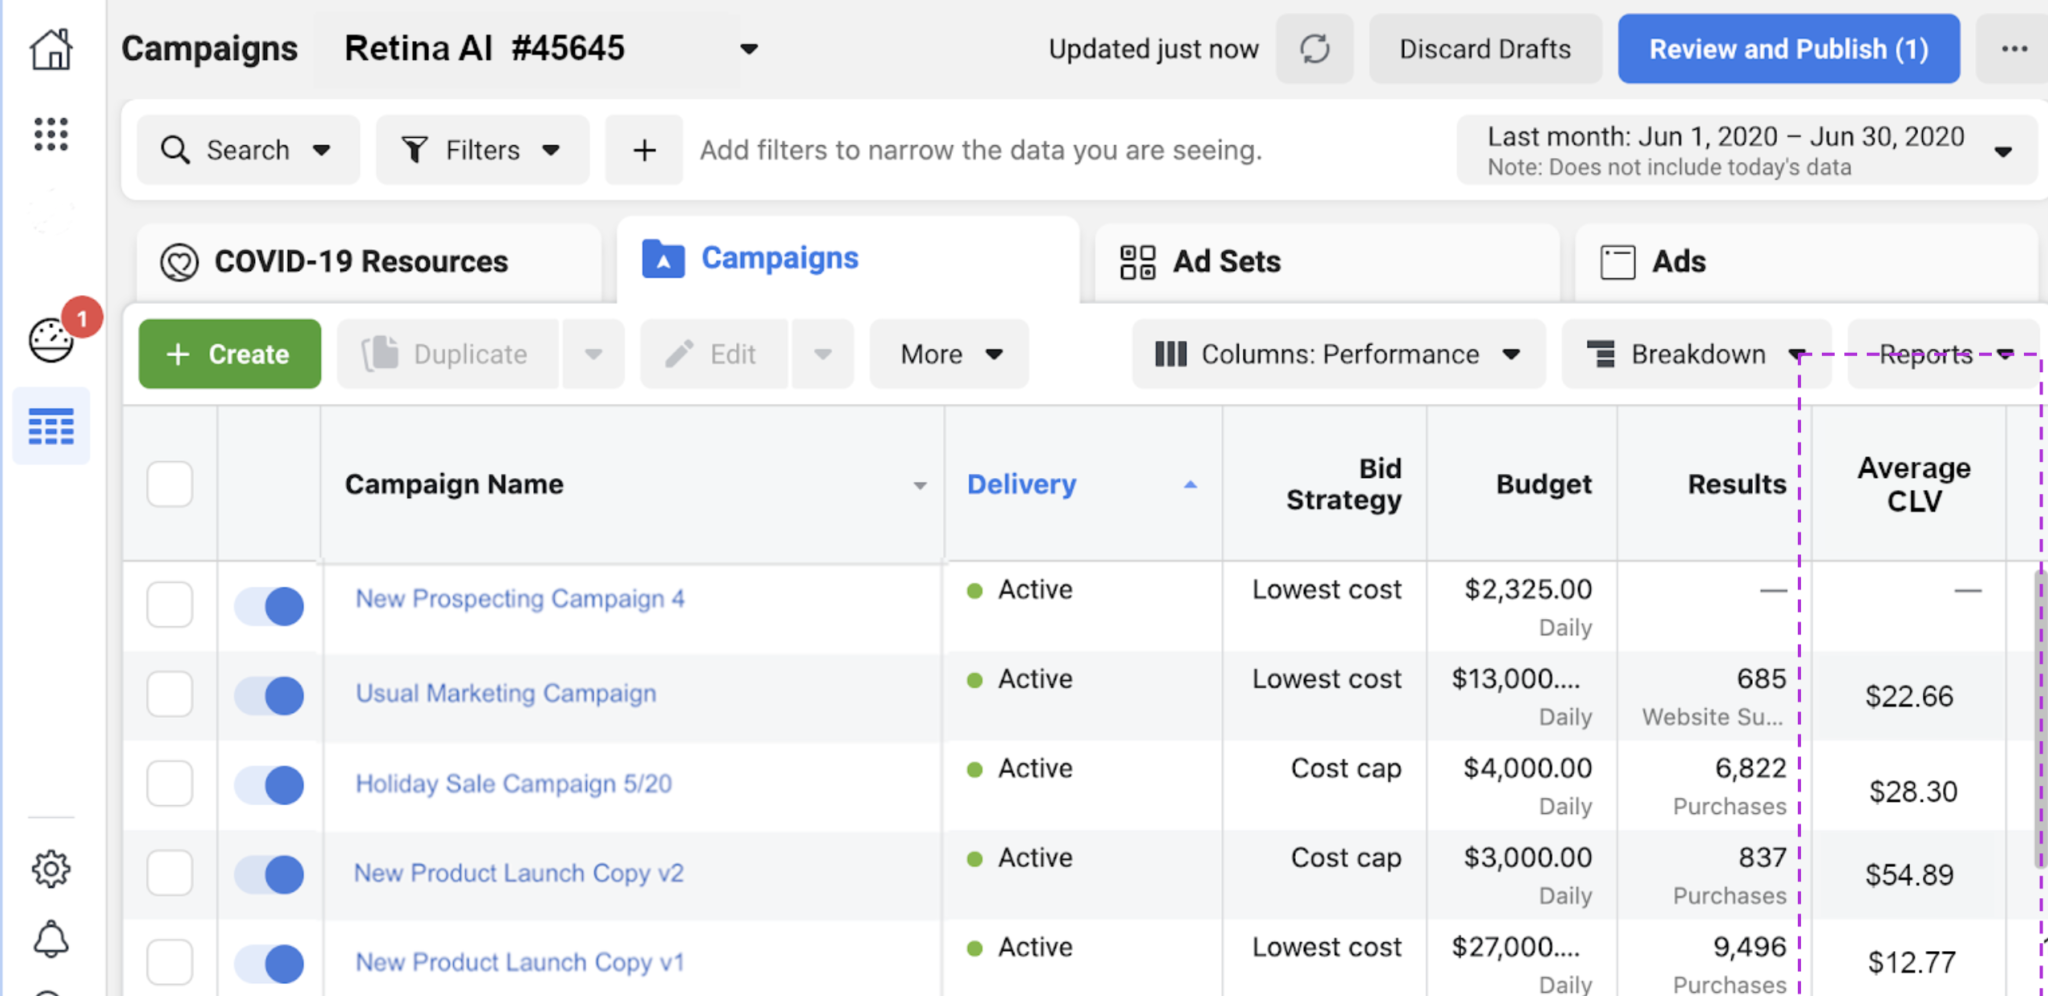Open the account overview gauge icon with badge
The image size is (2048, 996).
click(51, 340)
